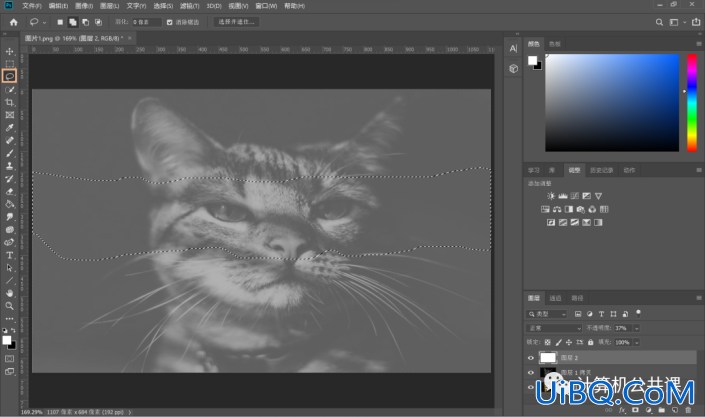This screenshot has width=705, height=417.
Task: Enable New Selection mode
Action: click(x=60, y=22)
